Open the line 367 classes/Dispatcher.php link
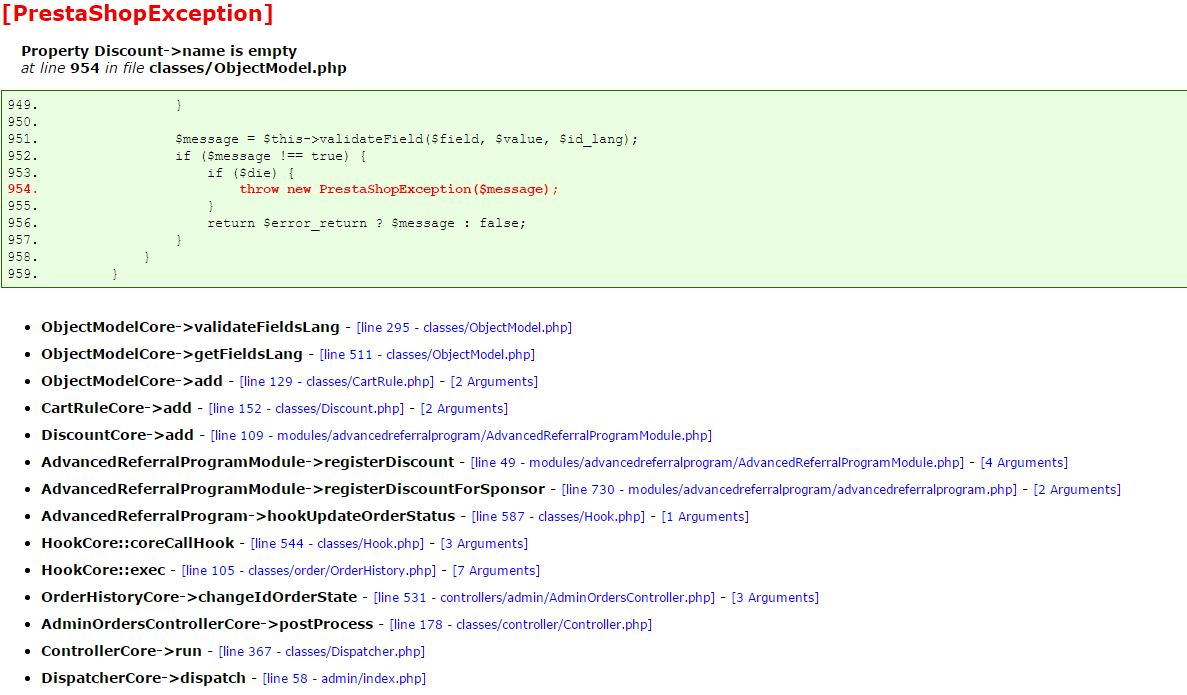Screen dimensions: 1187x695 point(322,652)
